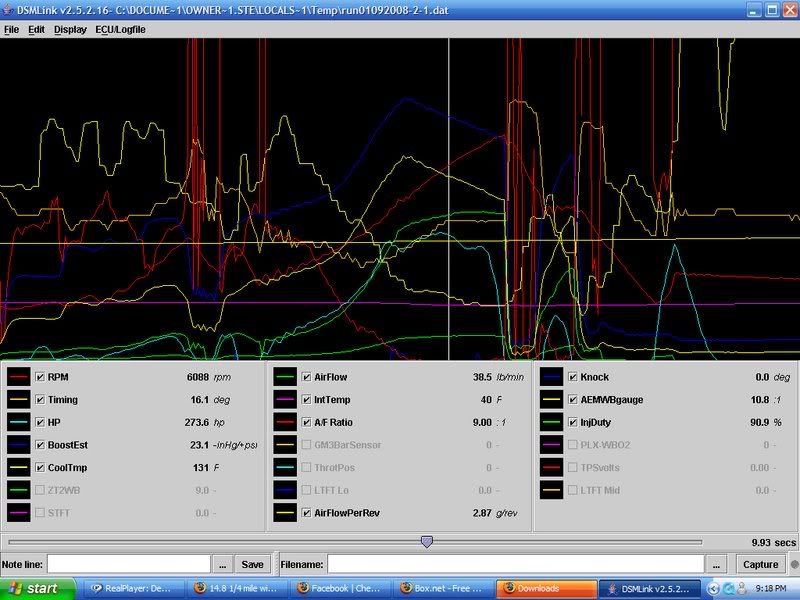Click the green AirFlow color swatch

[285, 377]
